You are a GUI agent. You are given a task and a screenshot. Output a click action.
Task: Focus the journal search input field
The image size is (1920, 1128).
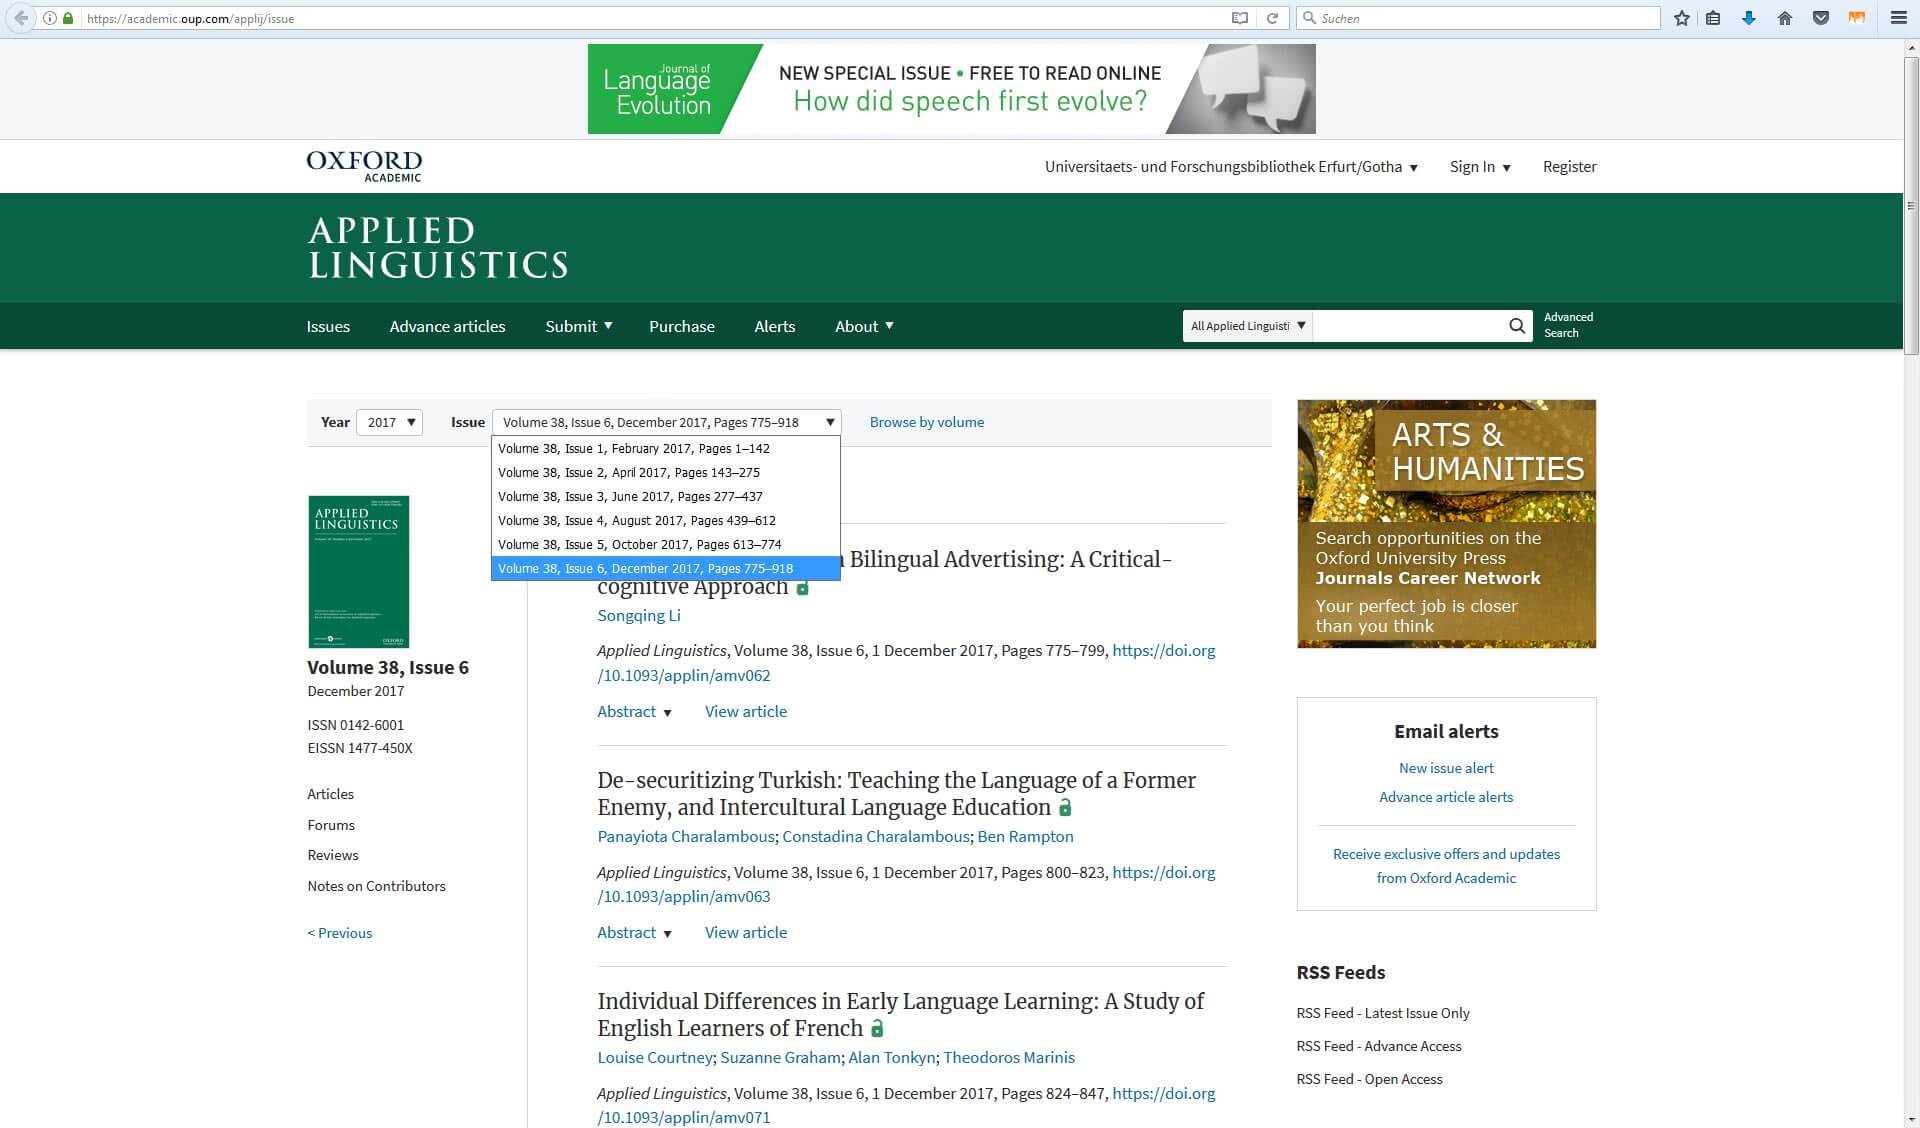(x=1408, y=326)
